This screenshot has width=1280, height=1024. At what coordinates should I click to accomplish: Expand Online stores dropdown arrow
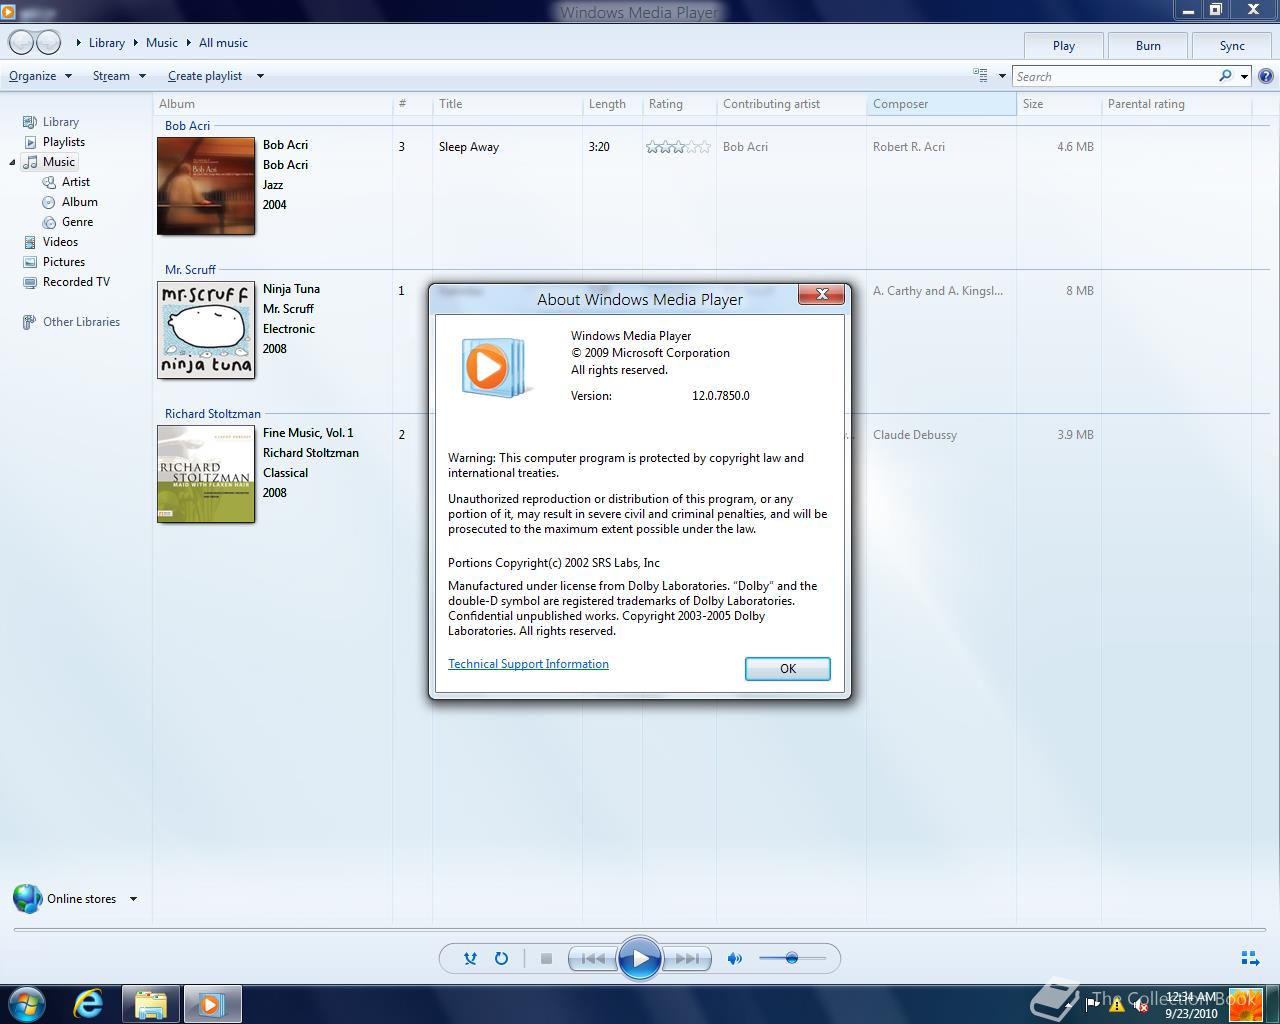pyautogui.click(x=133, y=898)
